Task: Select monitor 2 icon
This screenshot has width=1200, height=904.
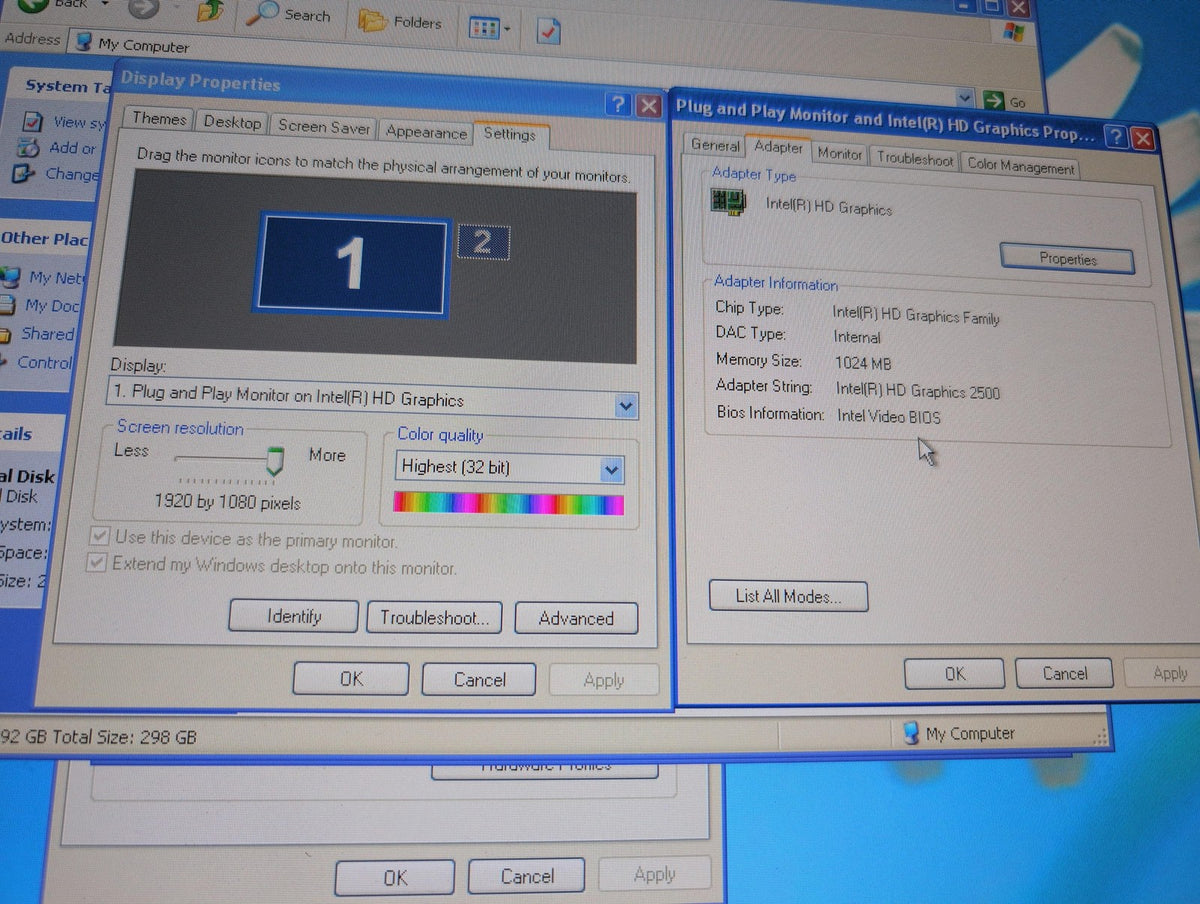Action: click(x=483, y=242)
